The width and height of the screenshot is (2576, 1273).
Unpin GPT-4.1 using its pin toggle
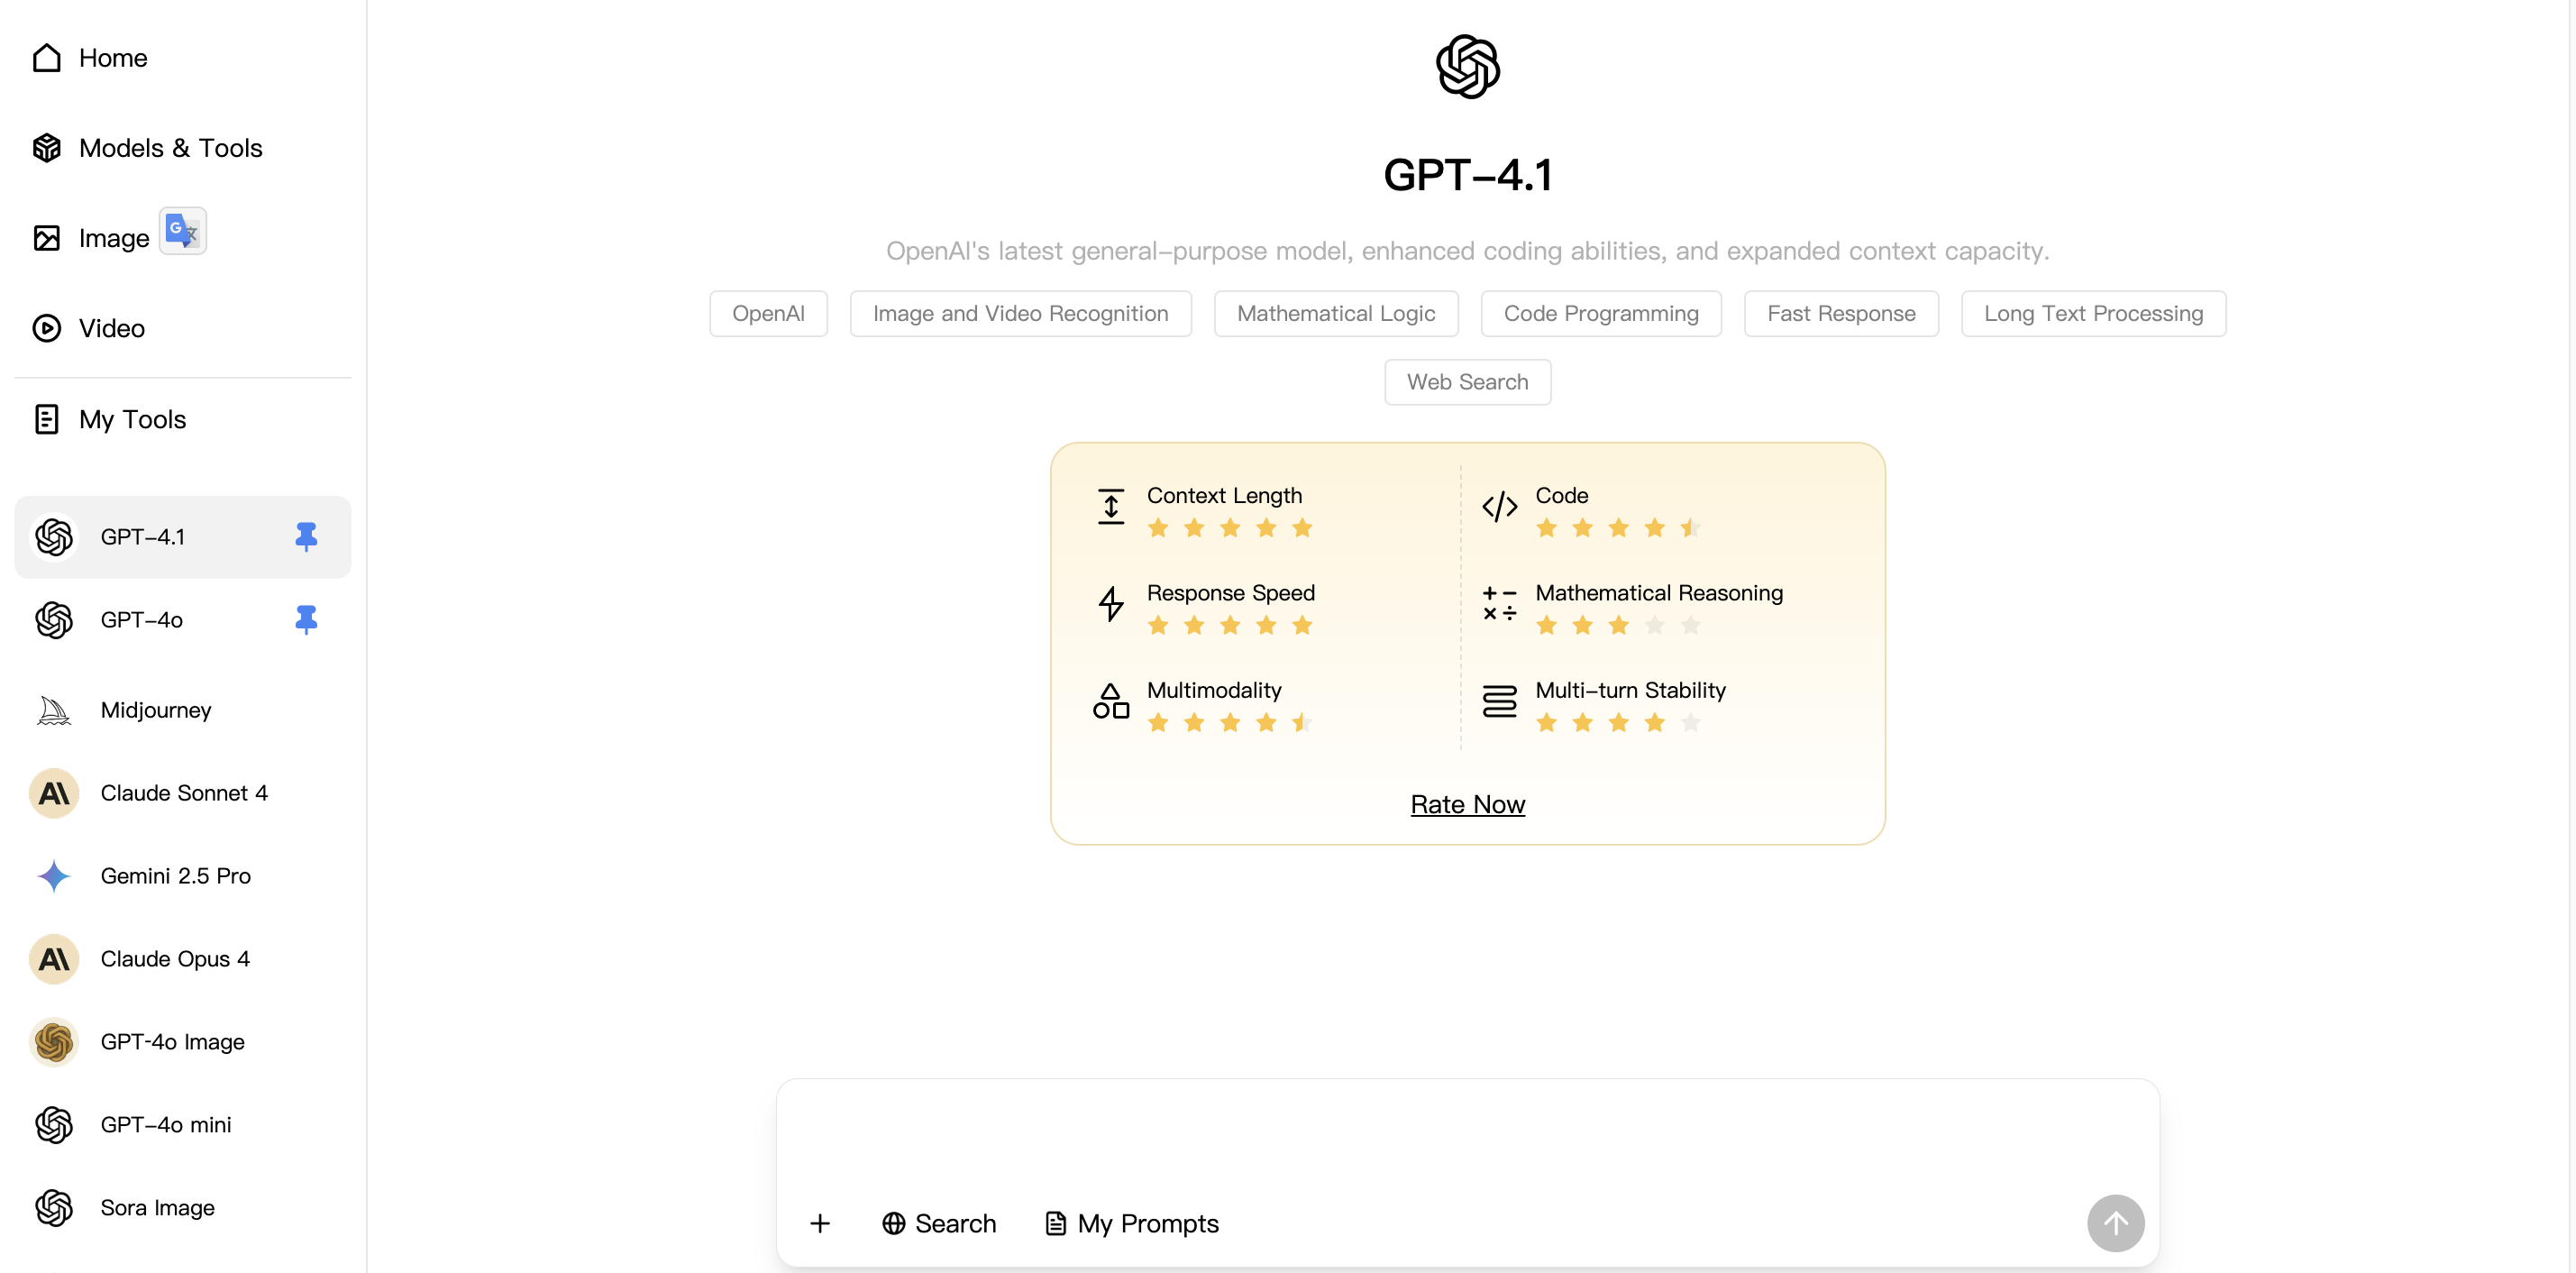coord(305,536)
